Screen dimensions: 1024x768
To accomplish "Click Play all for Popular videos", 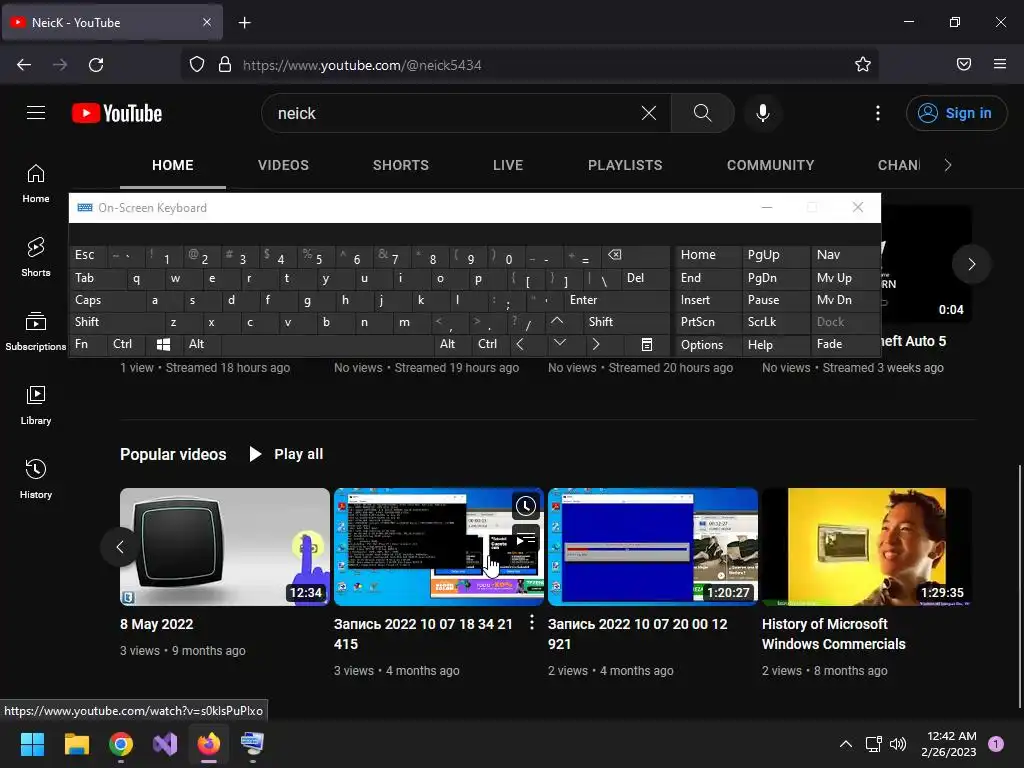I will coord(286,454).
